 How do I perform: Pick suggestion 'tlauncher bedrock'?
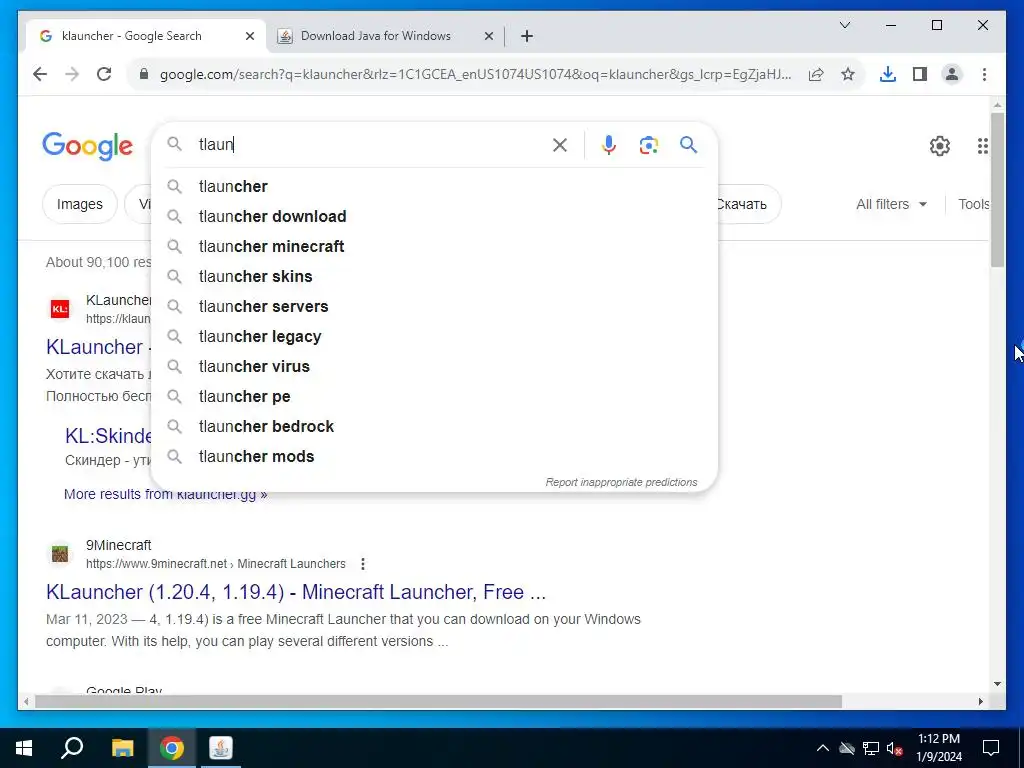[434, 426]
